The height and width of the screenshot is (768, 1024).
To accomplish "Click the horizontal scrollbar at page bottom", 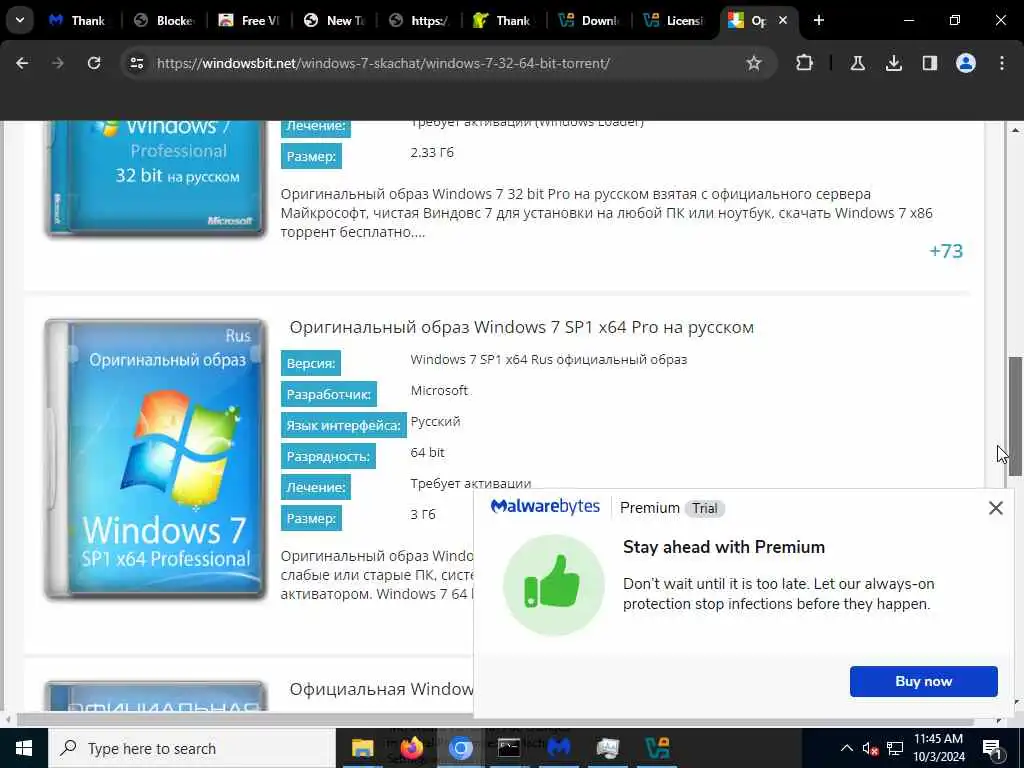I will click(x=495, y=720).
